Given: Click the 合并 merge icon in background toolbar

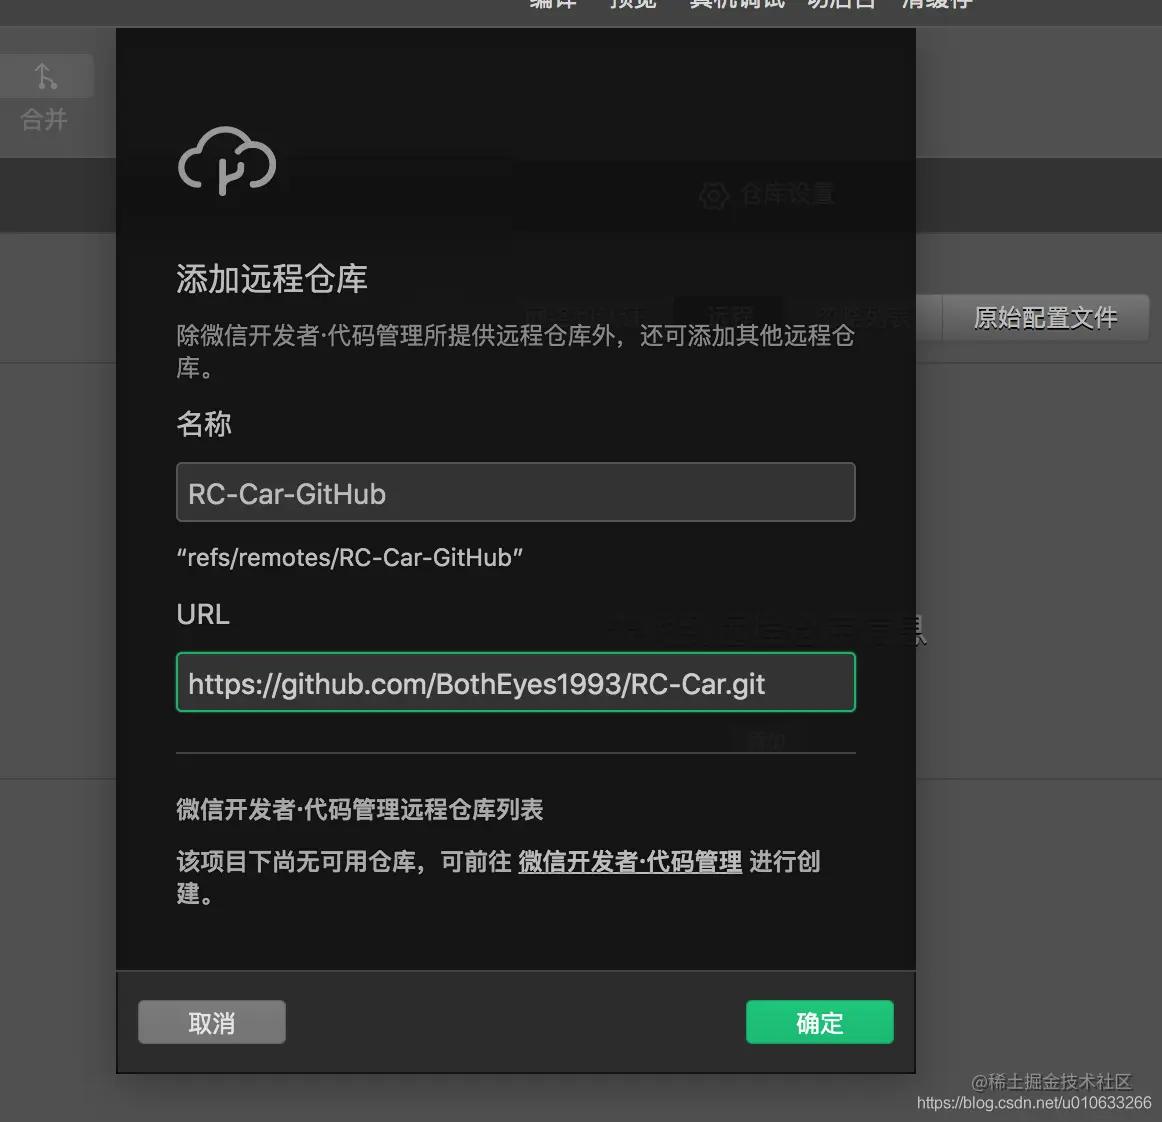Looking at the screenshot, I should 46,76.
